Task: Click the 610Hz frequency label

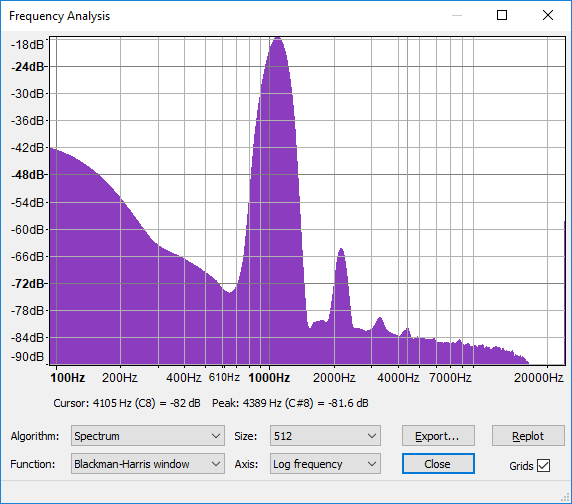Action: point(224,377)
